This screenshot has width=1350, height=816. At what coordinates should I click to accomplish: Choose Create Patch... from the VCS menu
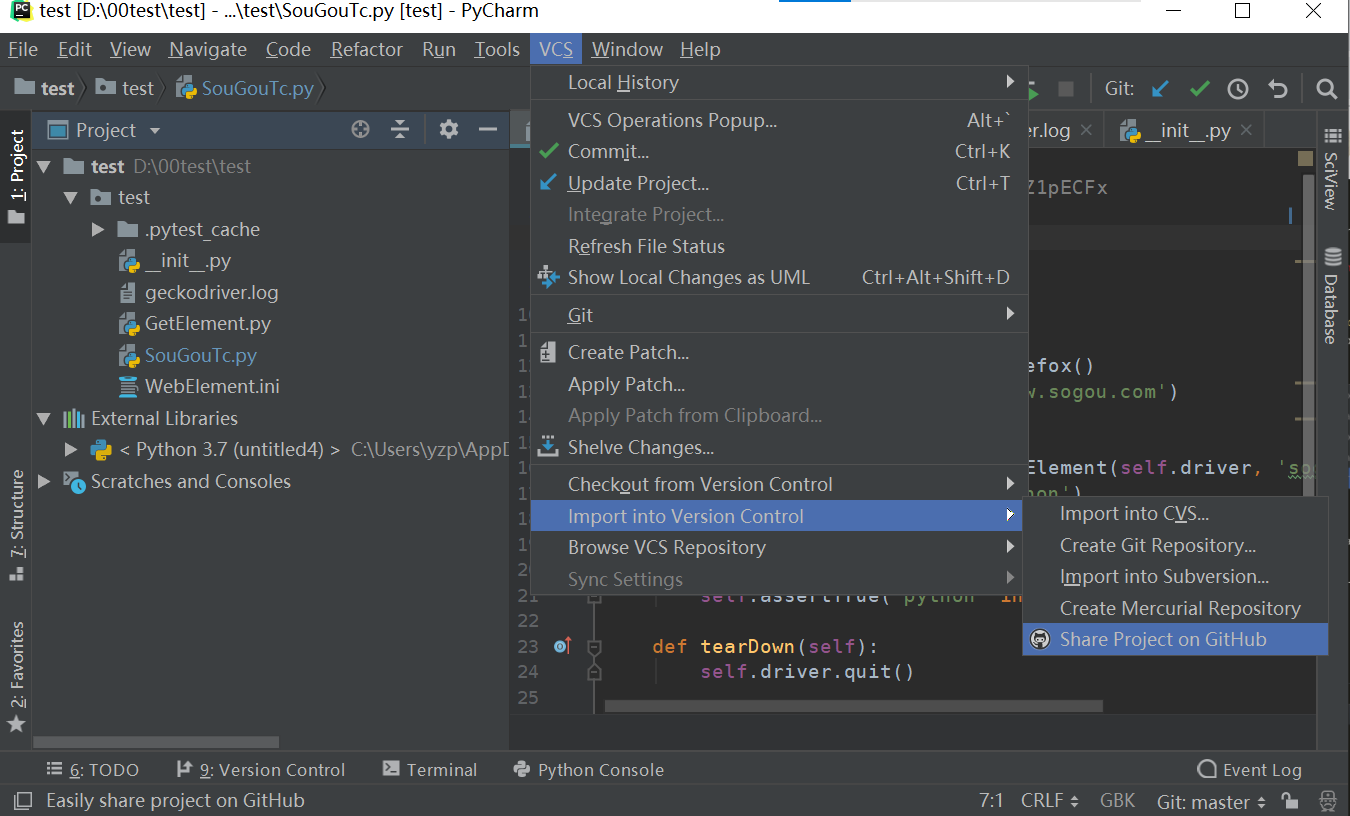pyautogui.click(x=779, y=353)
